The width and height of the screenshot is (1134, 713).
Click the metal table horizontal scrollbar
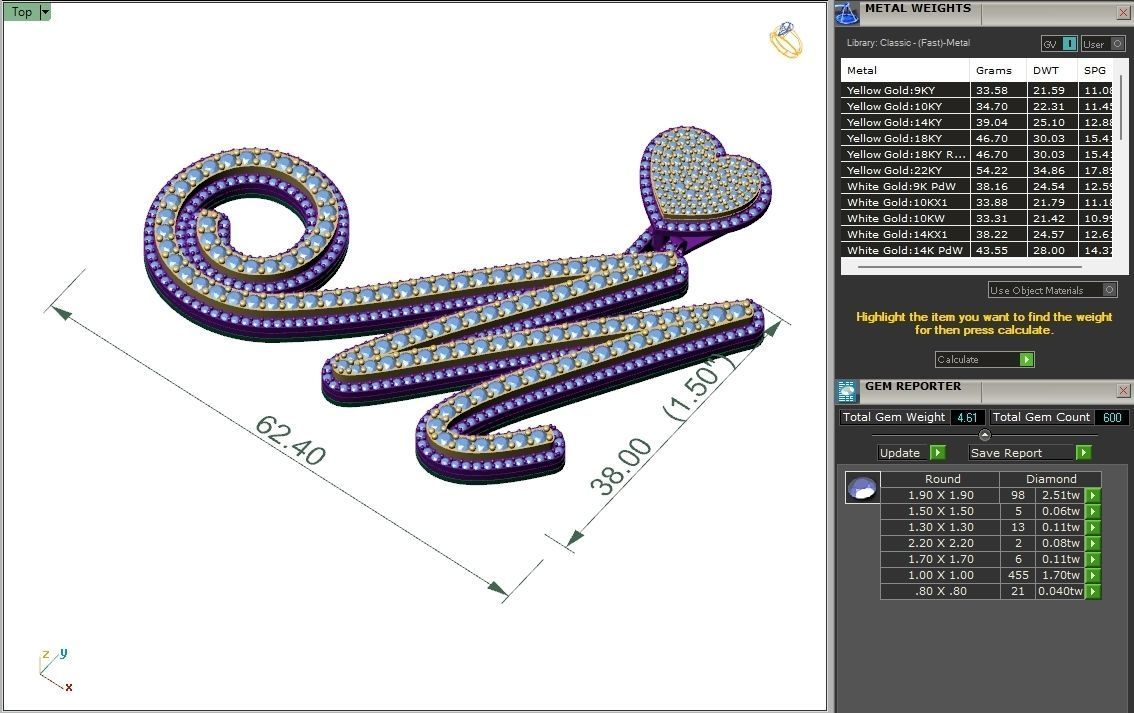point(969,267)
